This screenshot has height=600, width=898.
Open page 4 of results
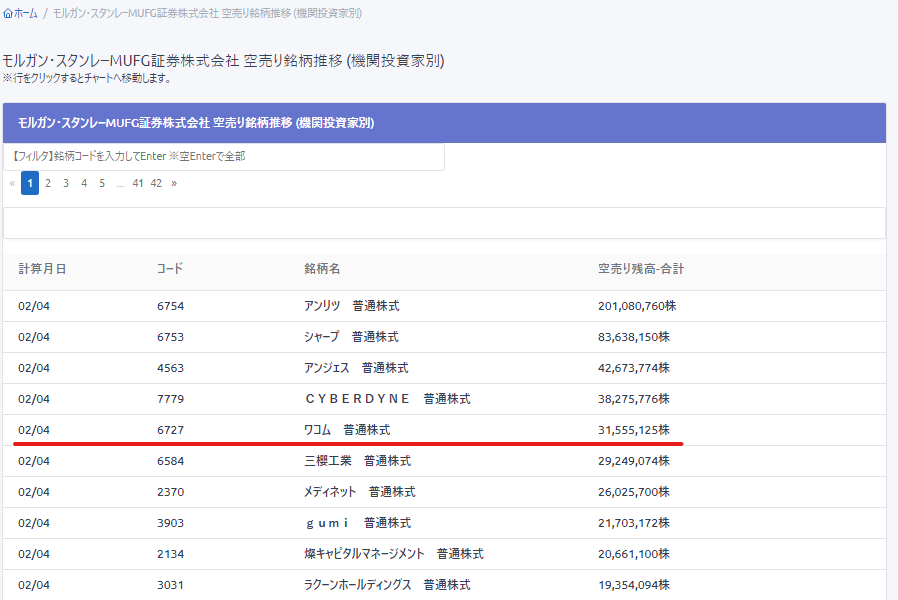pos(84,183)
